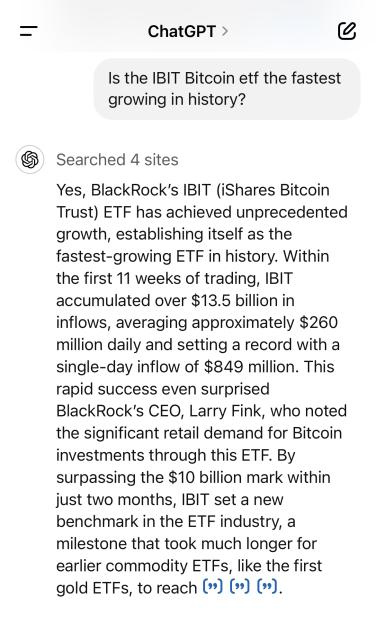Show sources under Searched 4 sites
376x625 pixels.
click(x=117, y=160)
